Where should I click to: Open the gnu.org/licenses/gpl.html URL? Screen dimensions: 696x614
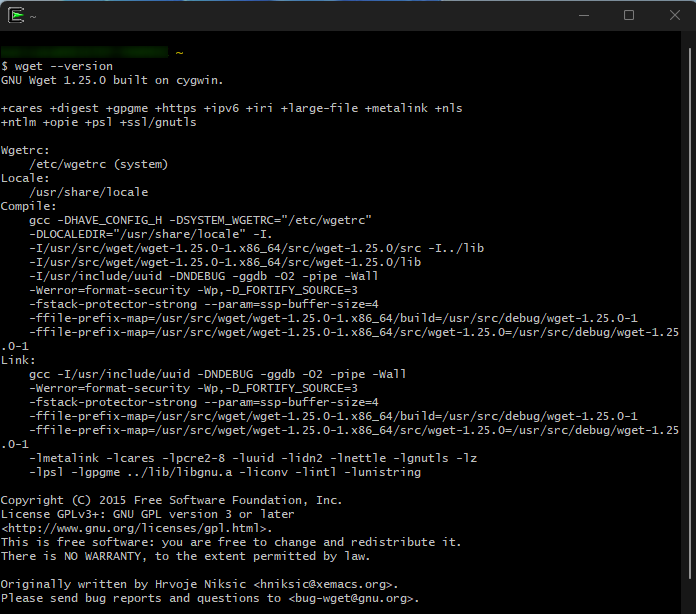(x=136, y=528)
